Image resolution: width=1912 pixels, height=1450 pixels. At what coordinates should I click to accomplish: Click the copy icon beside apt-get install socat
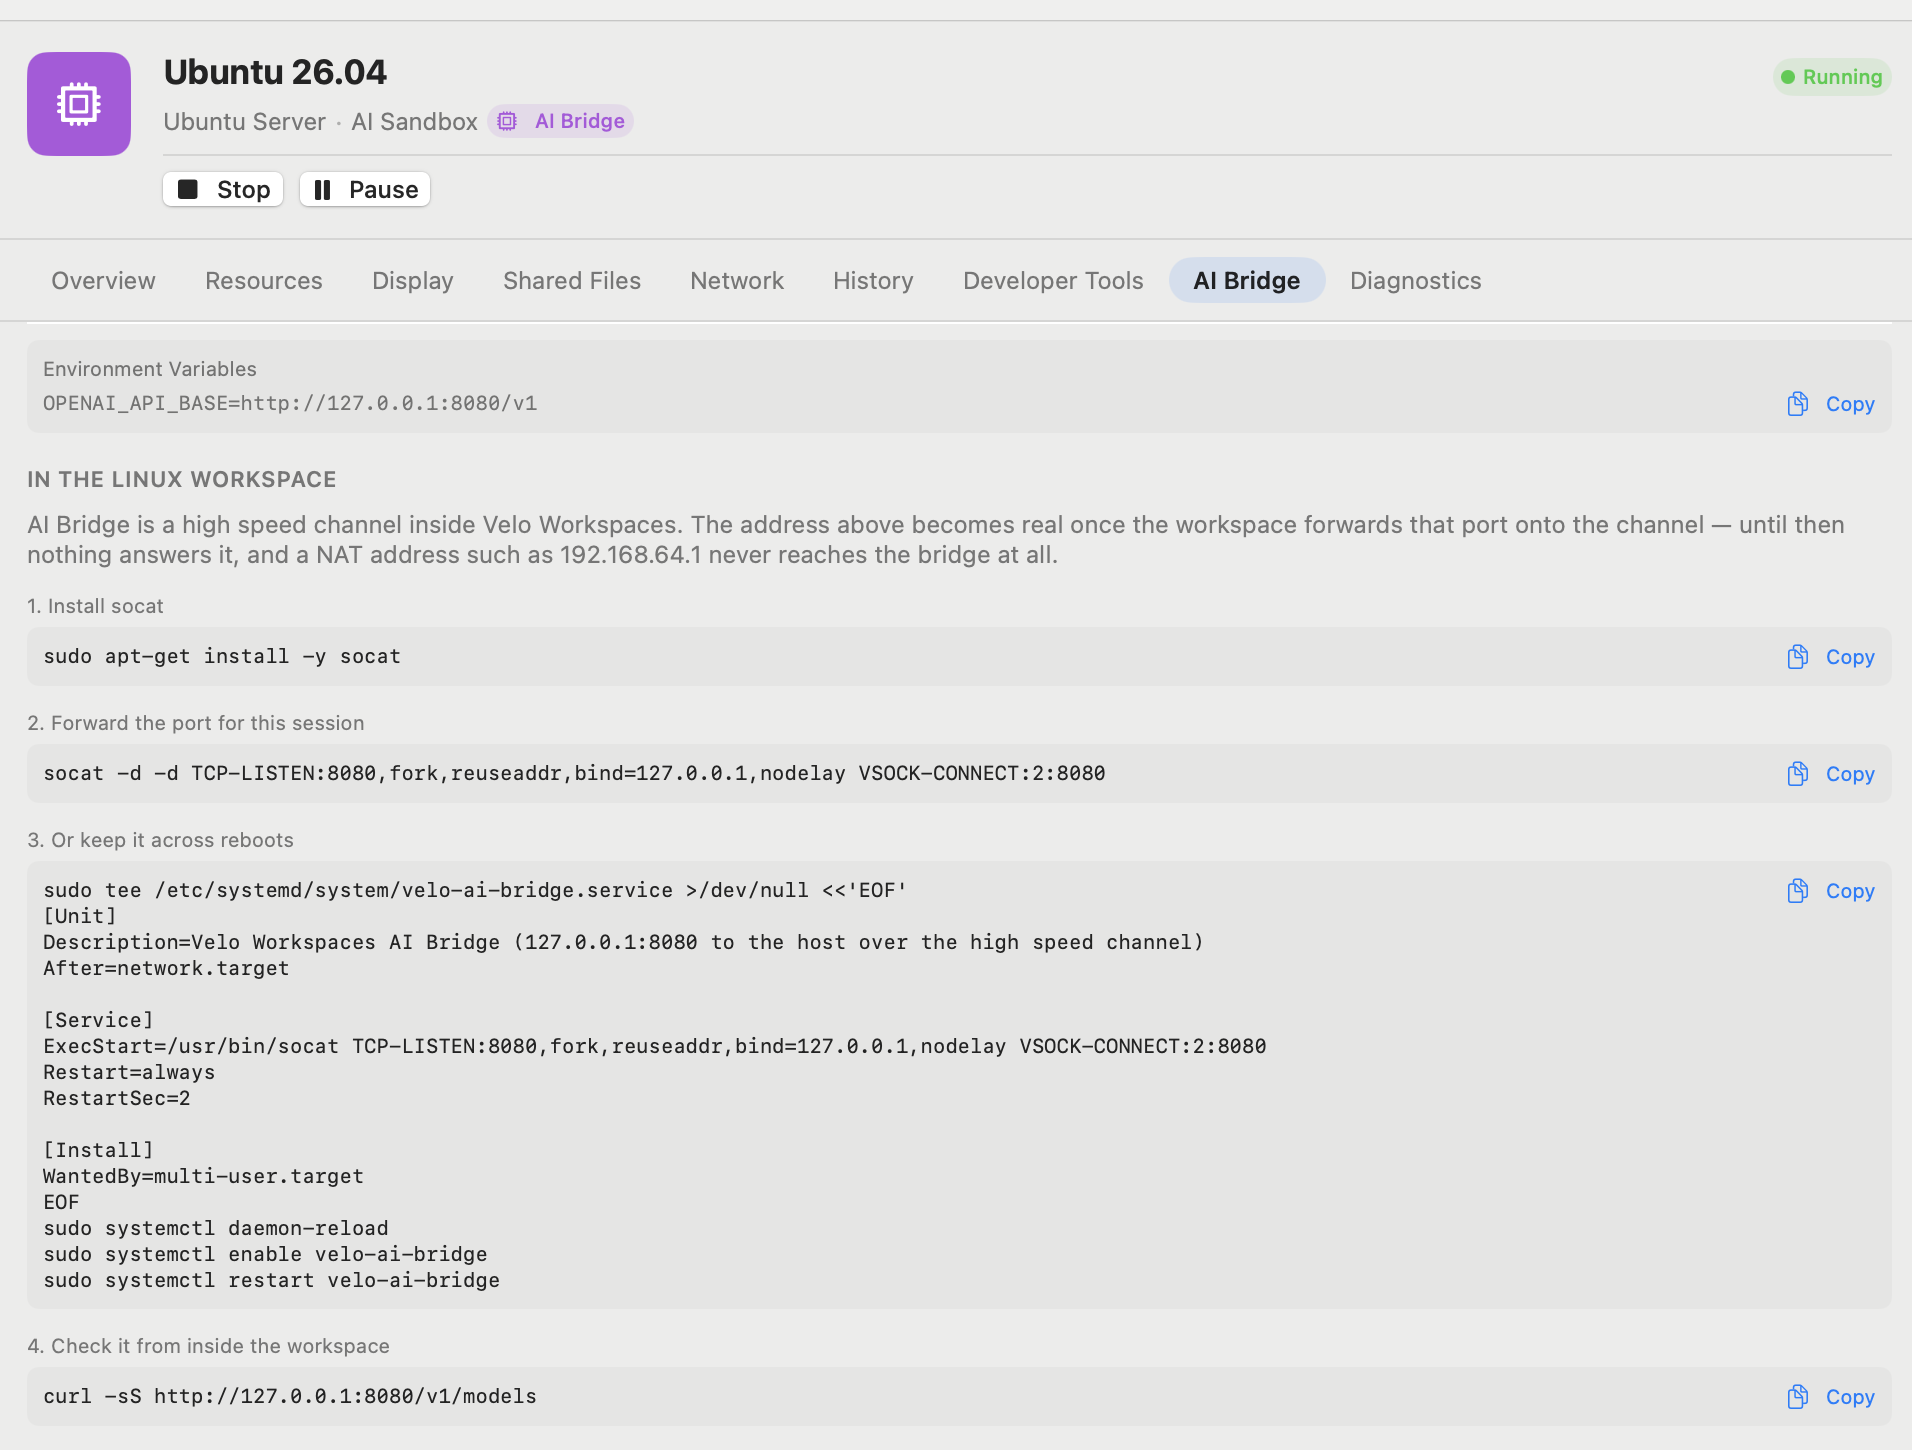click(x=1798, y=657)
